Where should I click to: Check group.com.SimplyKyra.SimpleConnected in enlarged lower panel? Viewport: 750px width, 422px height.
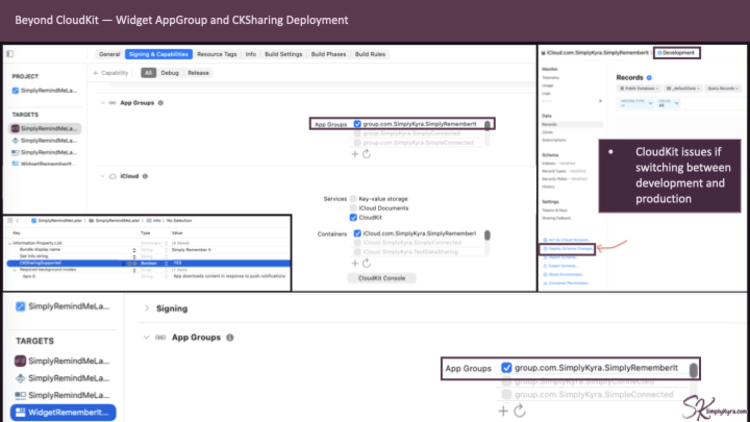click(x=507, y=394)
